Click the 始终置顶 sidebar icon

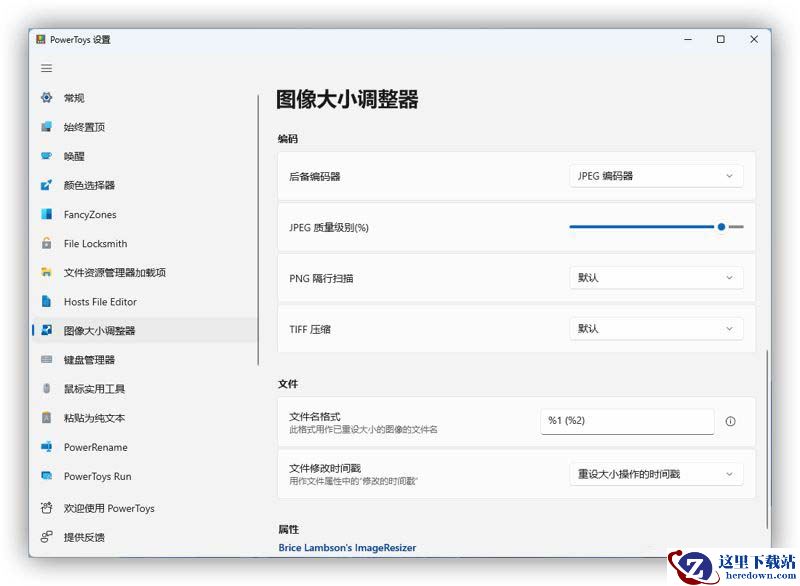pyautogui.click(x=46, y=126)
